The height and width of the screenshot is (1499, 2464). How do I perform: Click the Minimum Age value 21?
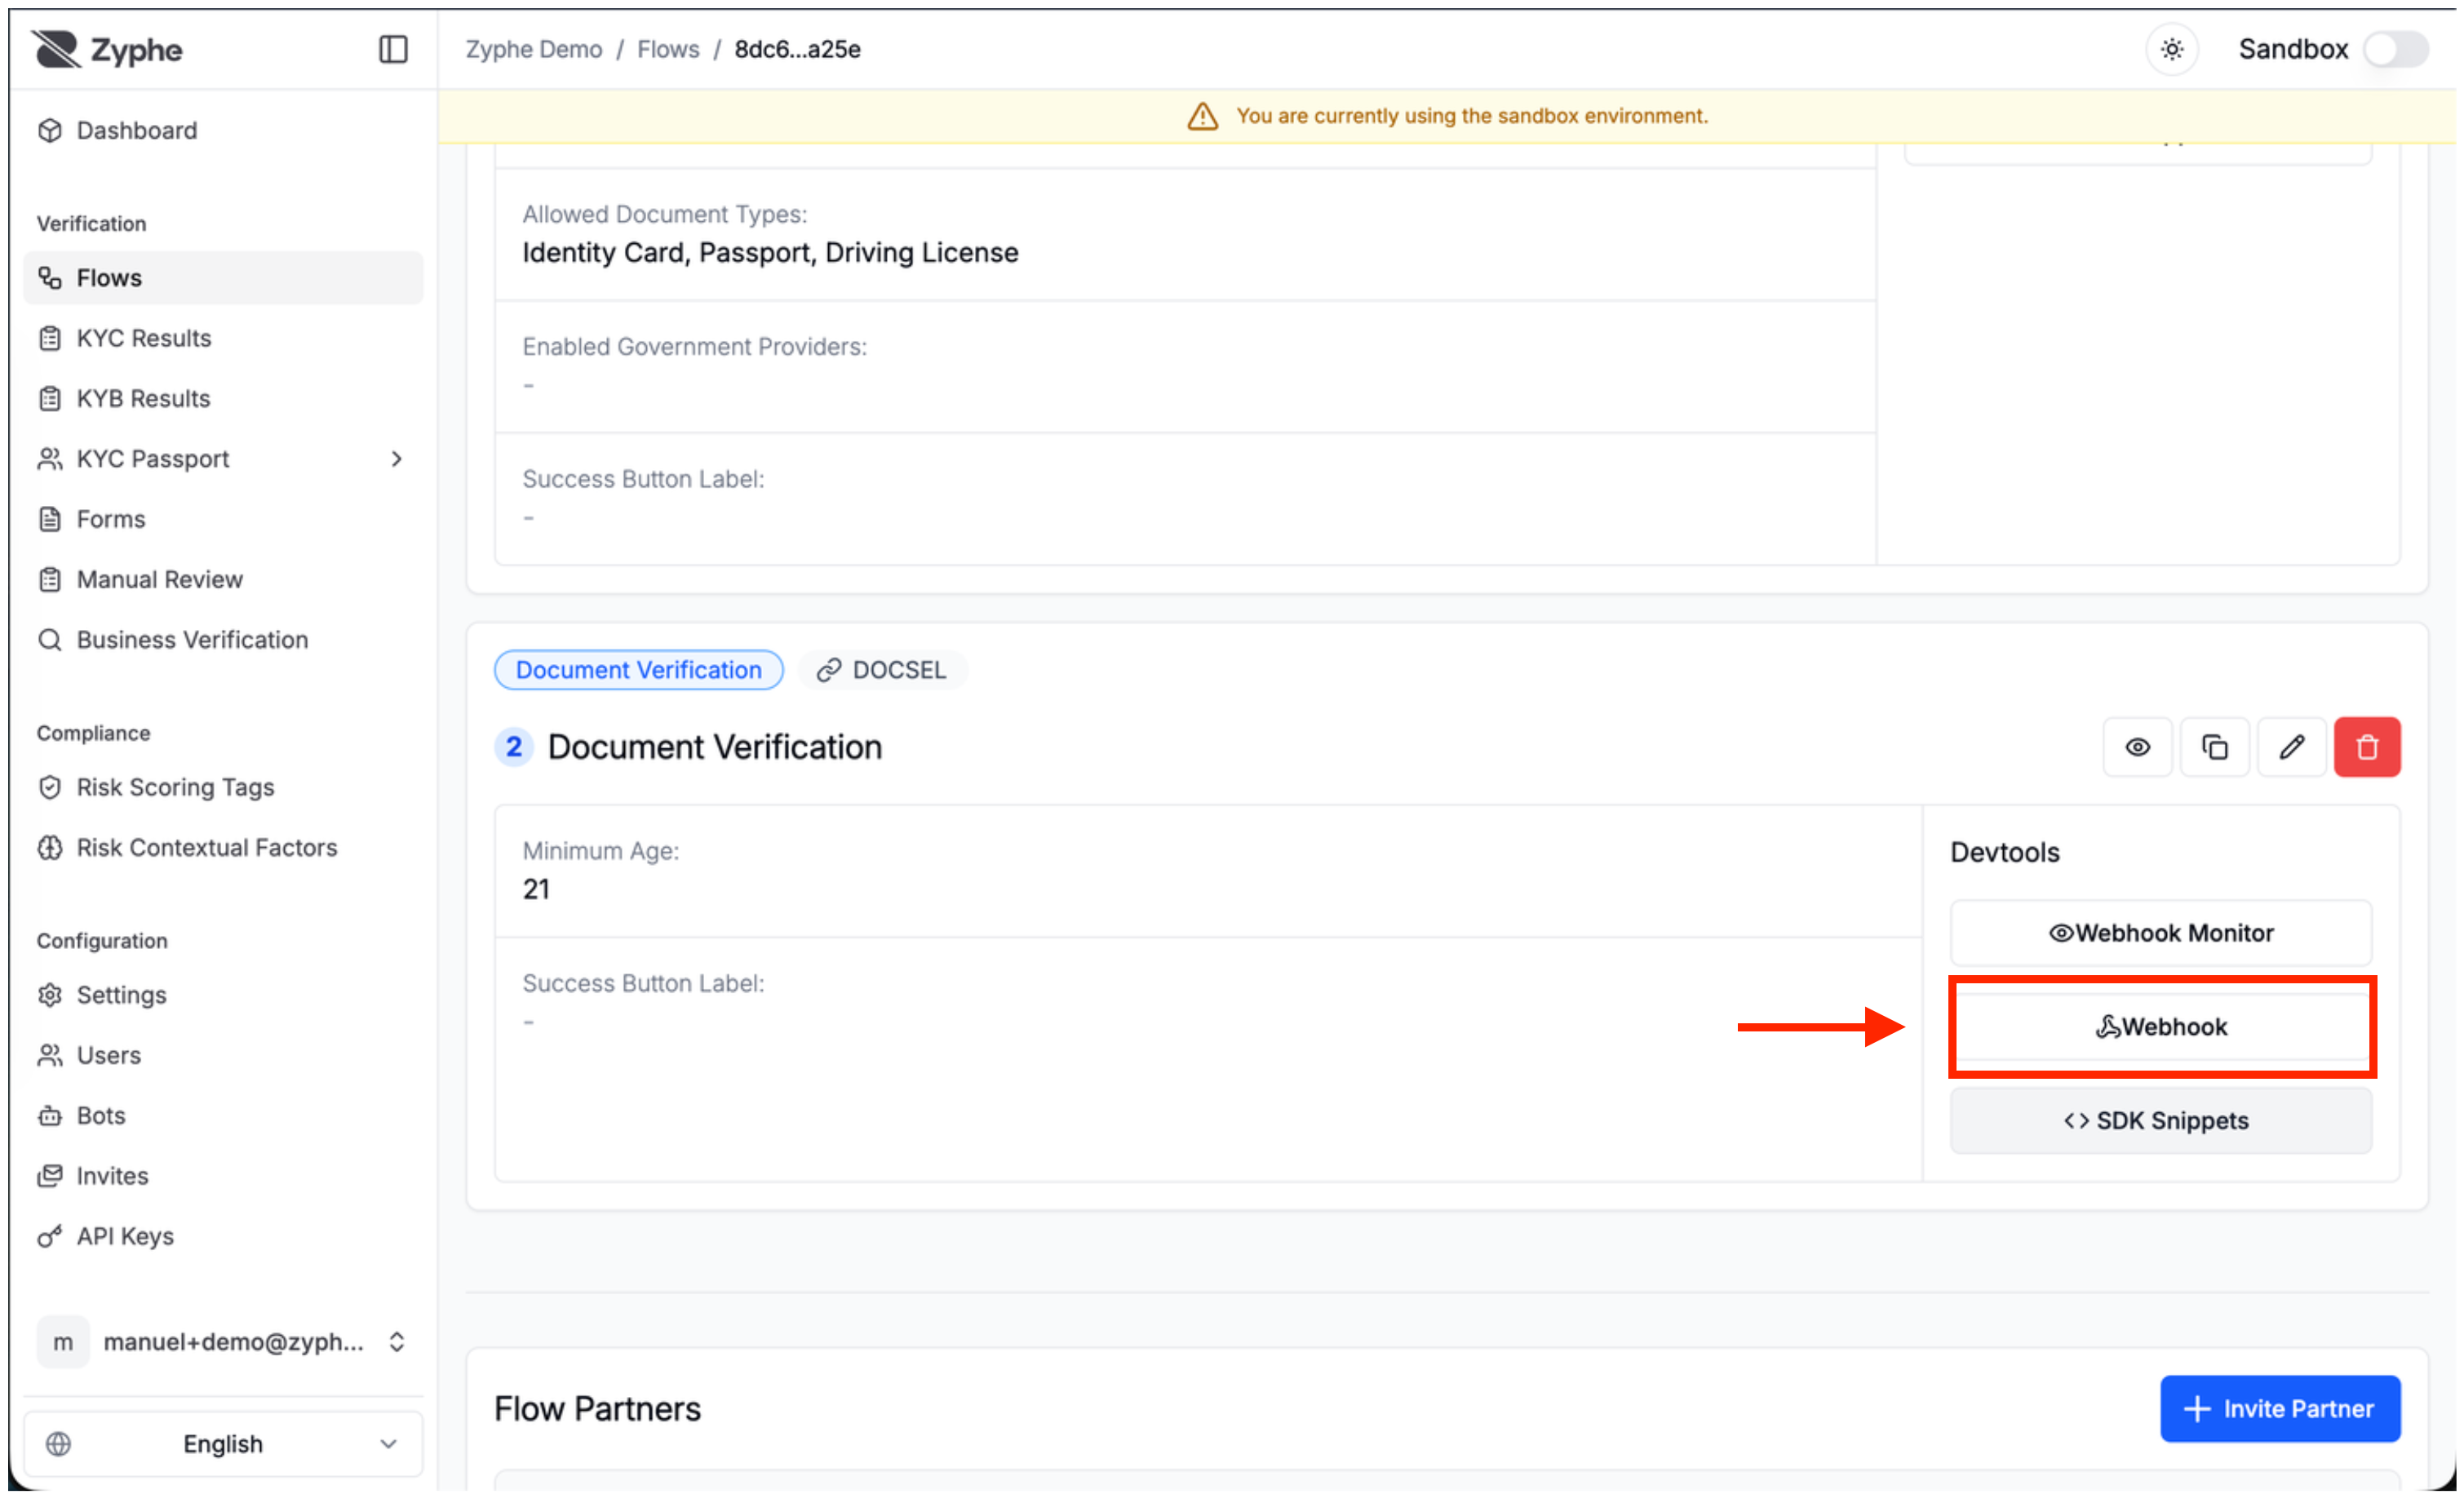pyautogui.click(x=536, y=889)
